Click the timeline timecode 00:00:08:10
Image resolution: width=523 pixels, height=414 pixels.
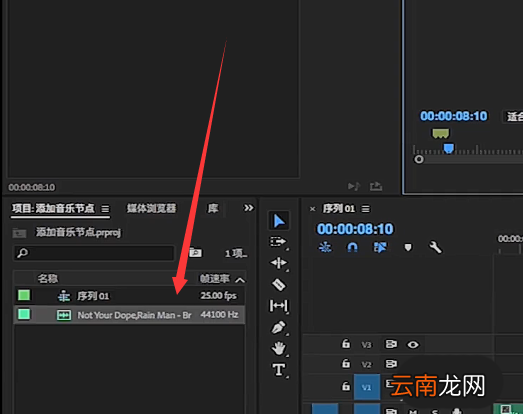(x=355, y=229)
